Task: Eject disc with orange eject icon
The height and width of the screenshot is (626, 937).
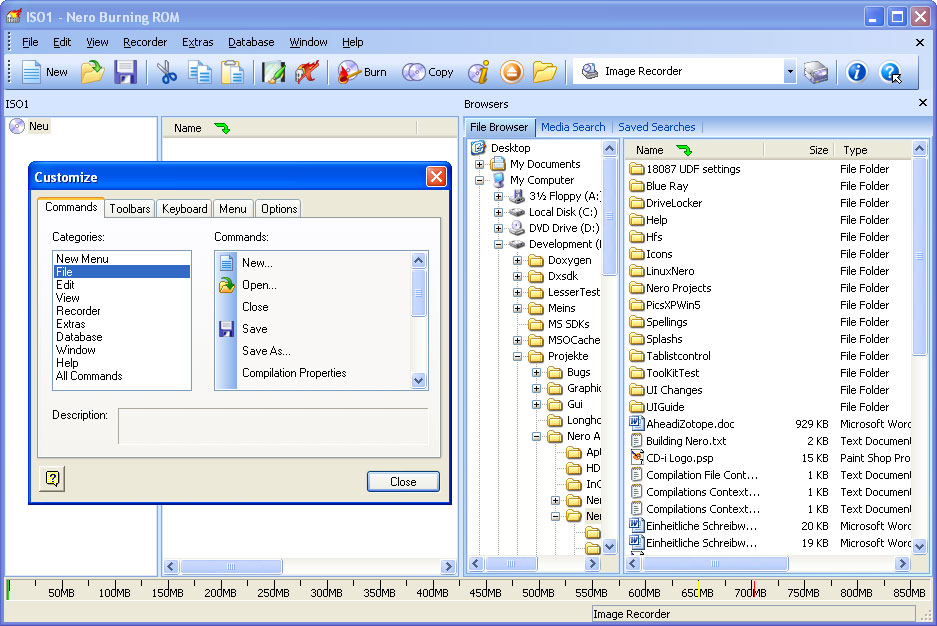Action: click(512, 72)
